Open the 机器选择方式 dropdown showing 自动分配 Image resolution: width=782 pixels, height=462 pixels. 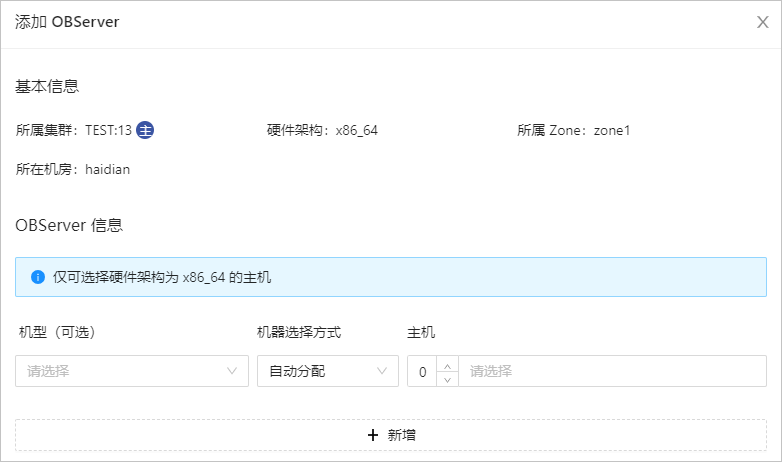[x=328, y=371]
